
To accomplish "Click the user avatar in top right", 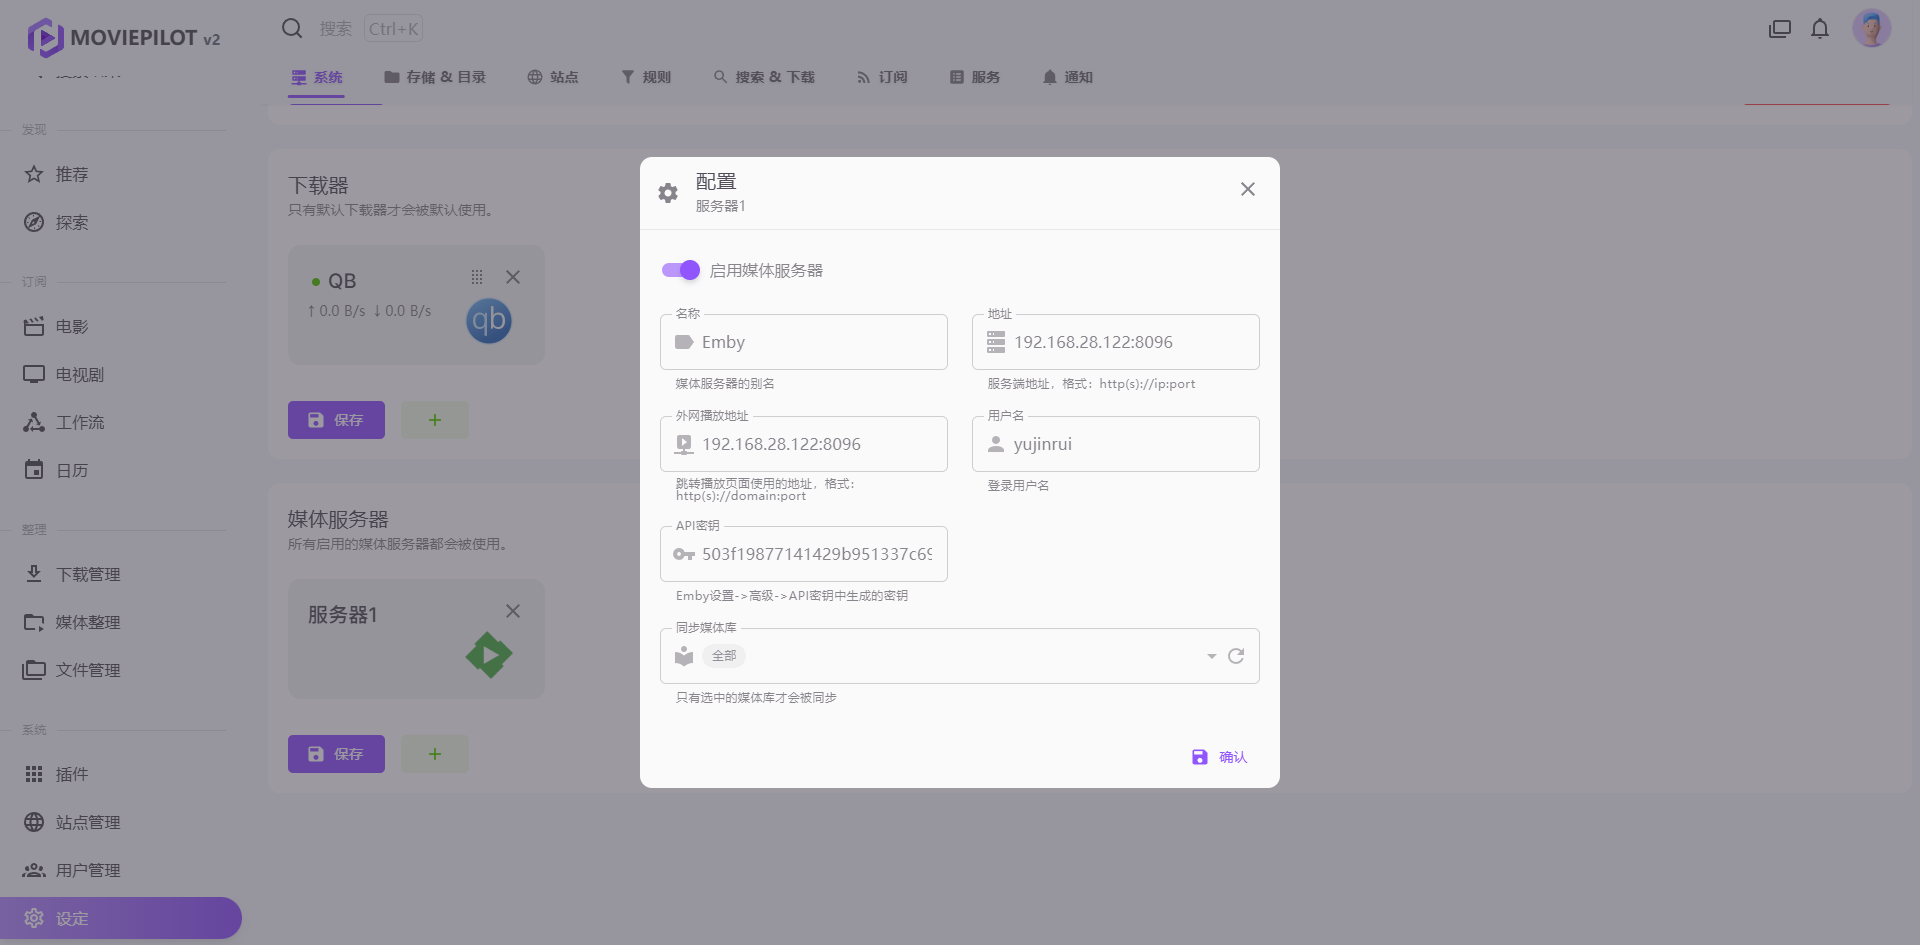I will pos(1871,29).
